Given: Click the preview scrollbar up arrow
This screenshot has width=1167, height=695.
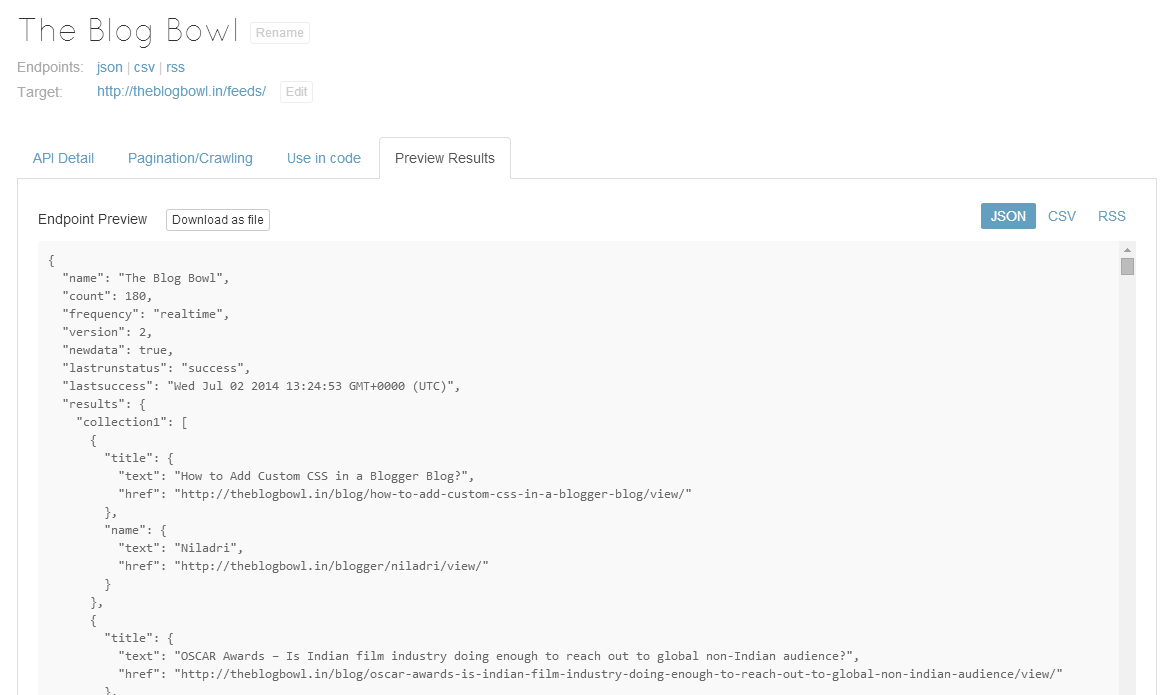Looking at the screenshot, I should coord(1127,249).
